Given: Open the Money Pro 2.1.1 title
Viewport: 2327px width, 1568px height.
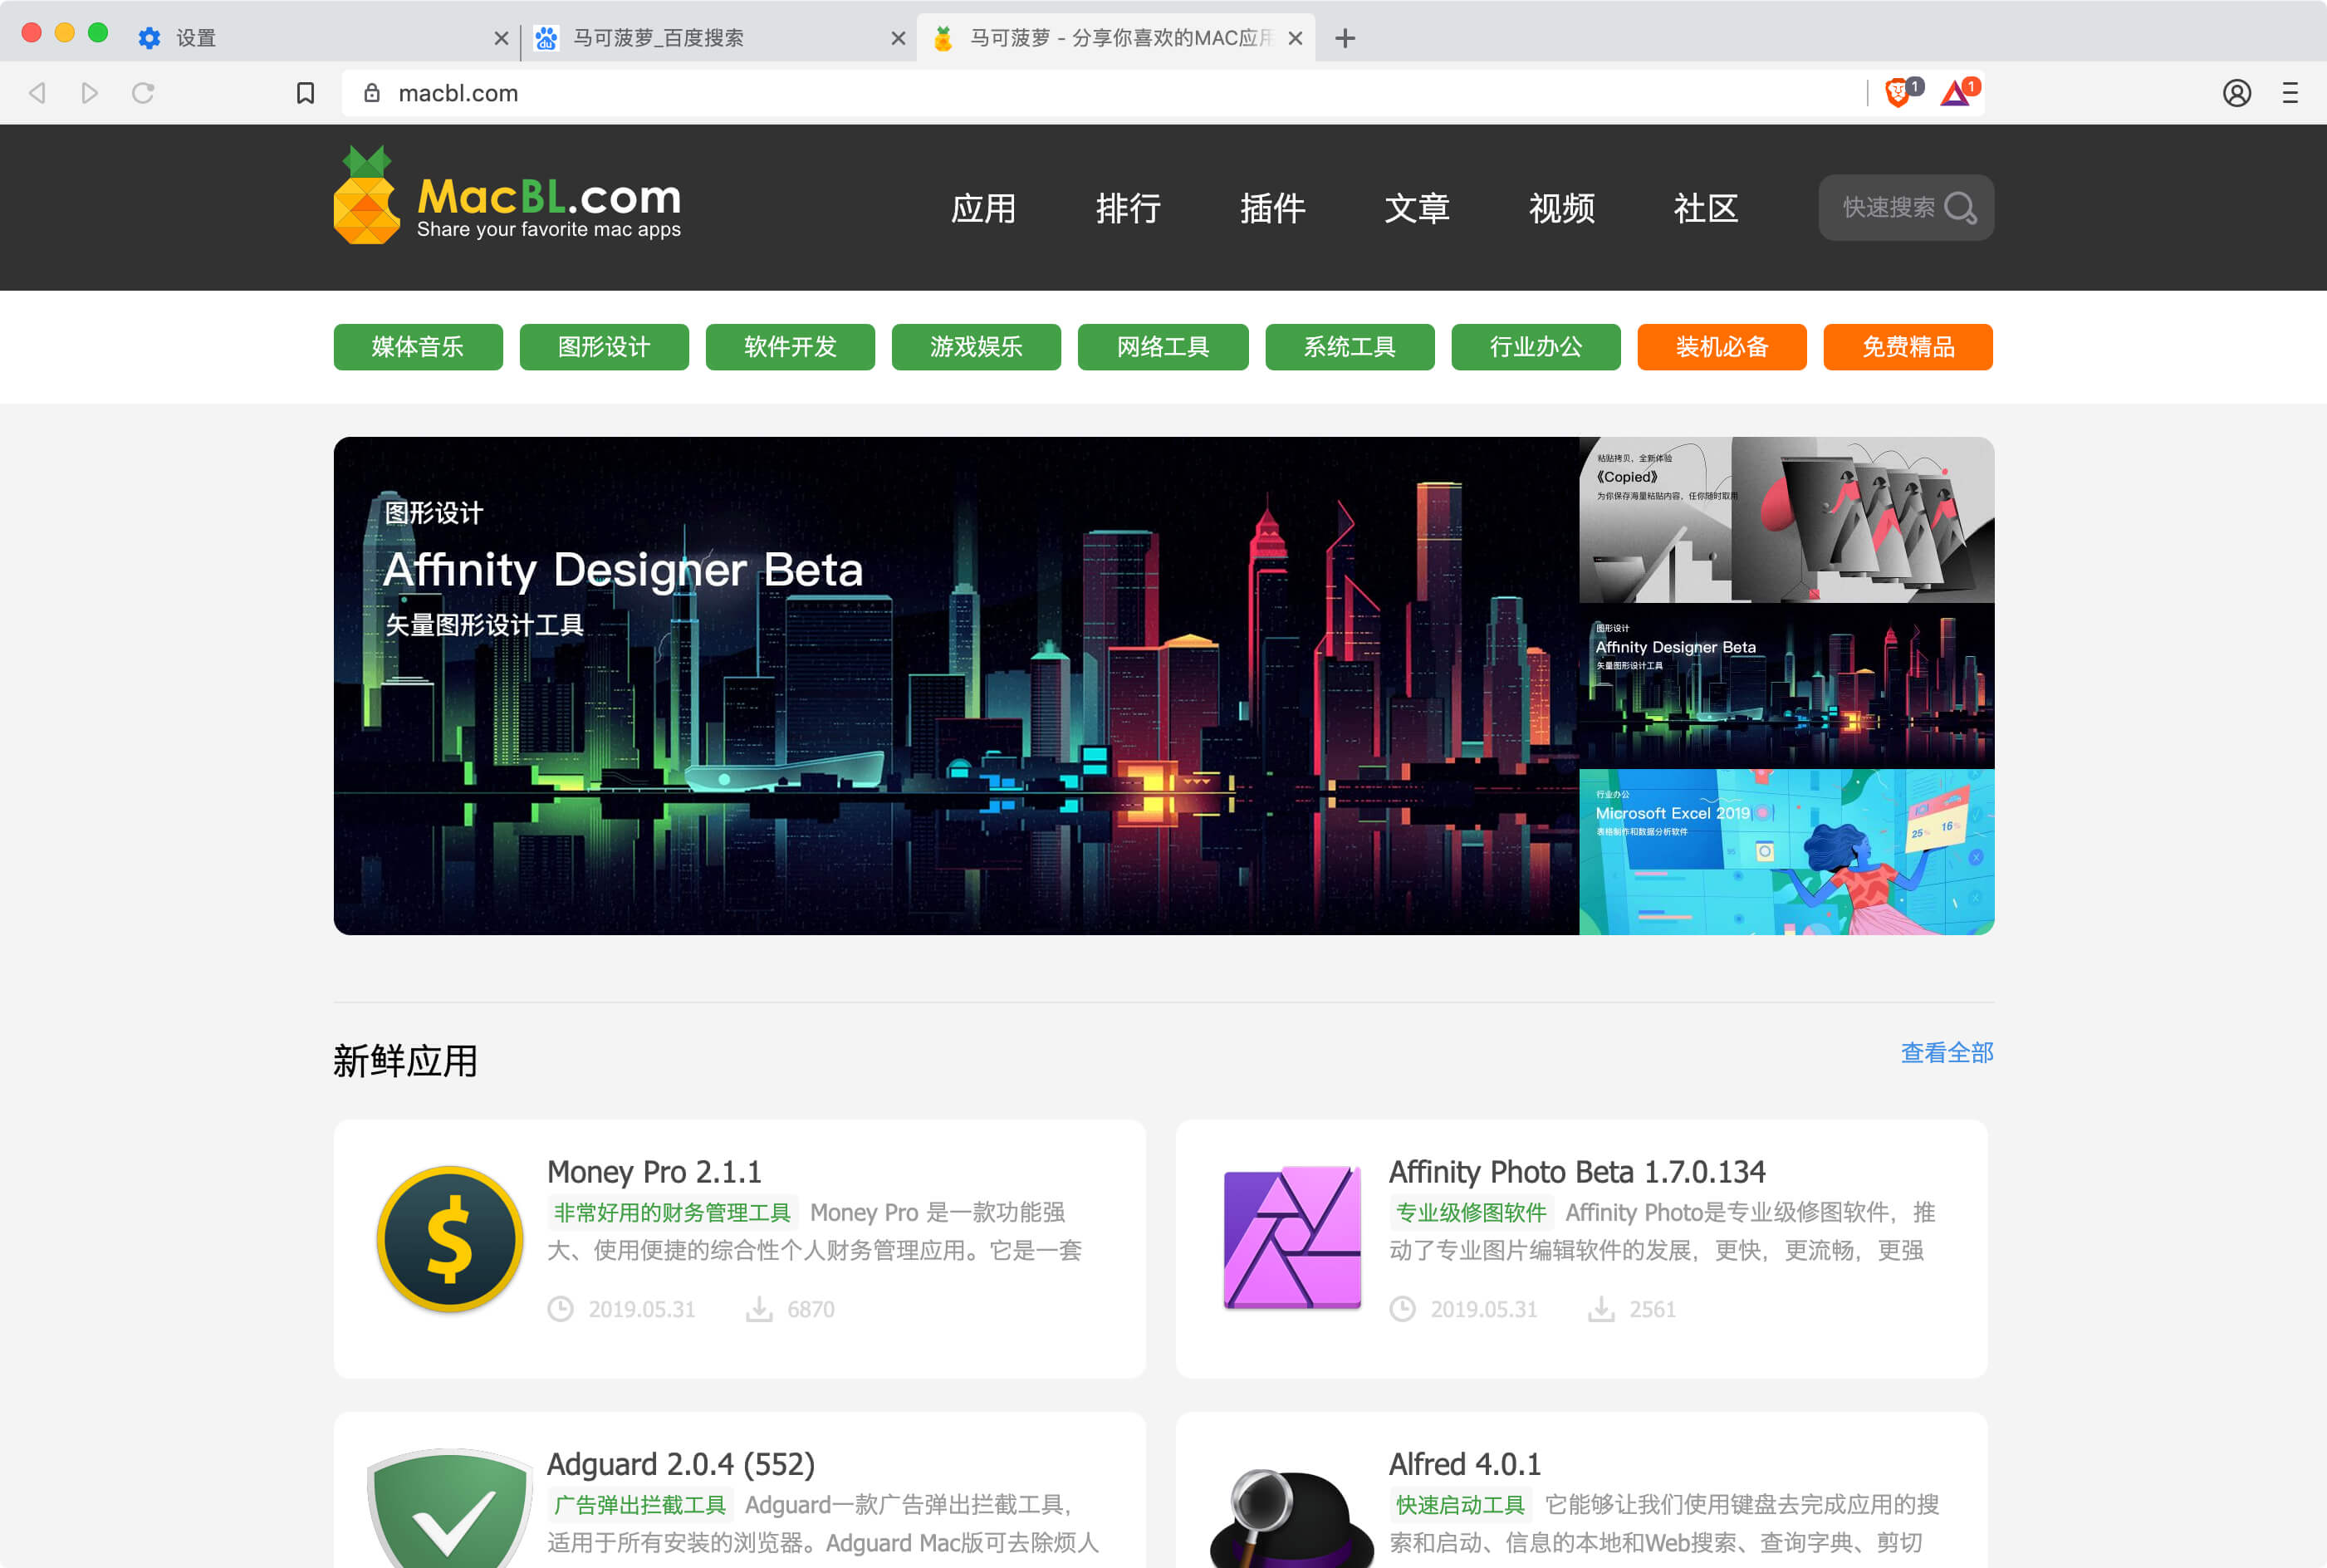Looking at the screenshot, I should click(654, 1171).
